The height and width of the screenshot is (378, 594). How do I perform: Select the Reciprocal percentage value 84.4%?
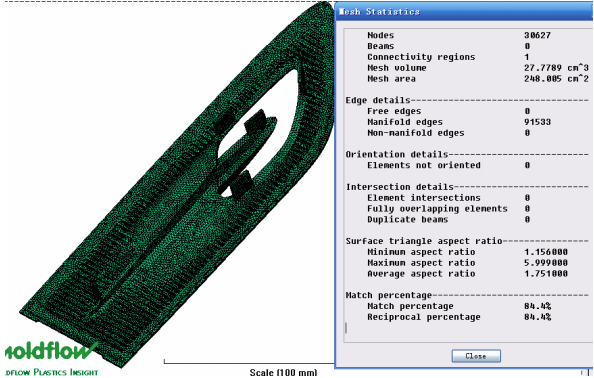(x=537, y=317)
